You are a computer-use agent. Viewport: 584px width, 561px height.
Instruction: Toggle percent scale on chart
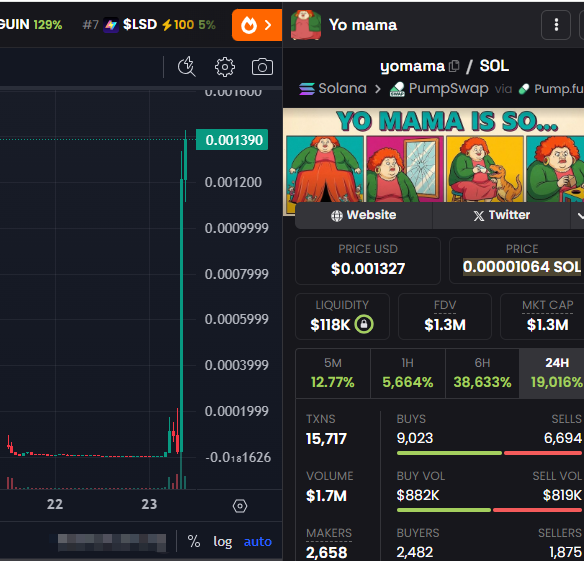(x=194, y=541)
